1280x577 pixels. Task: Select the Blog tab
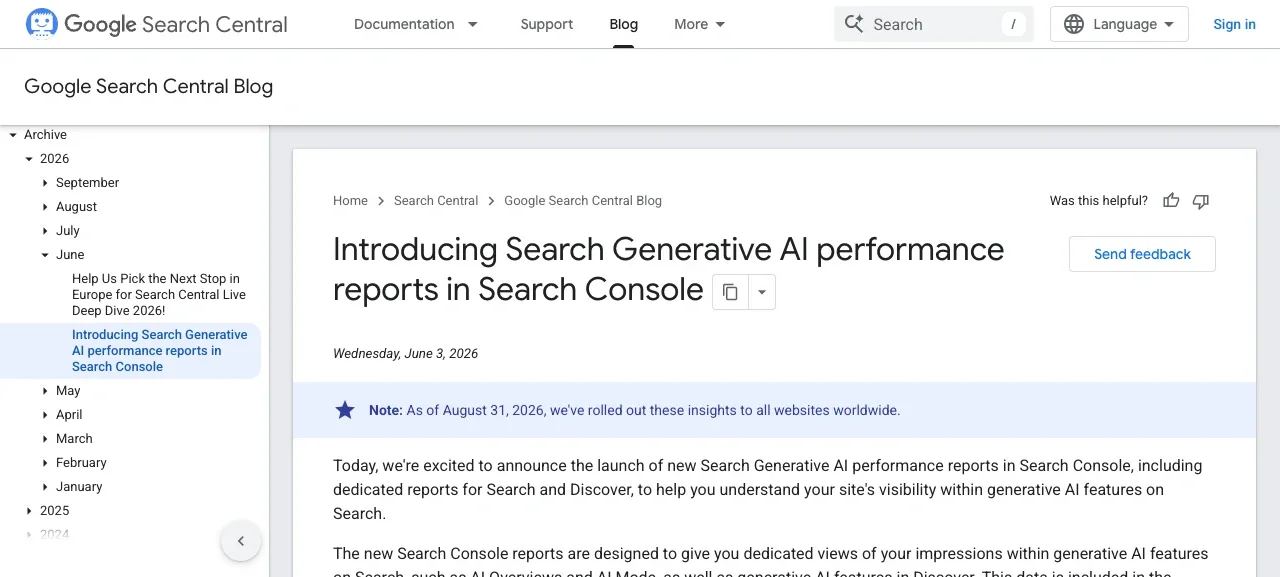pyautogui.click(x=623, y=24)
